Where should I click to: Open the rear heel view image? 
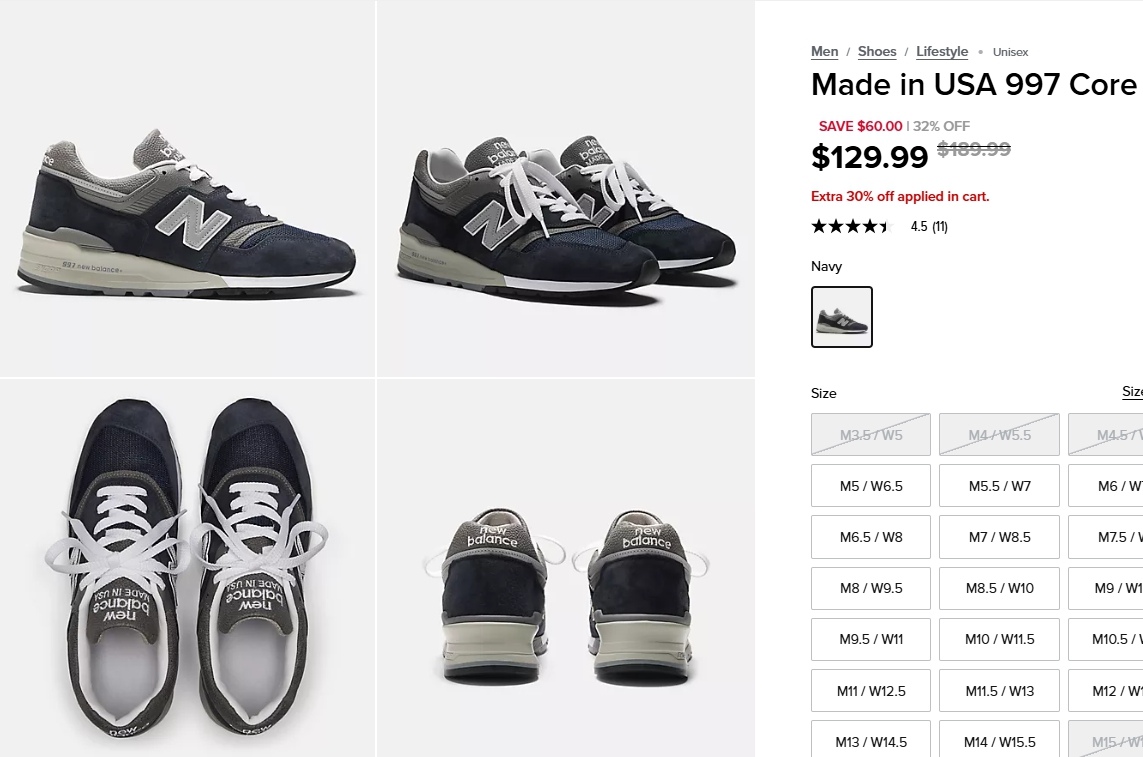tap(566, 568)
